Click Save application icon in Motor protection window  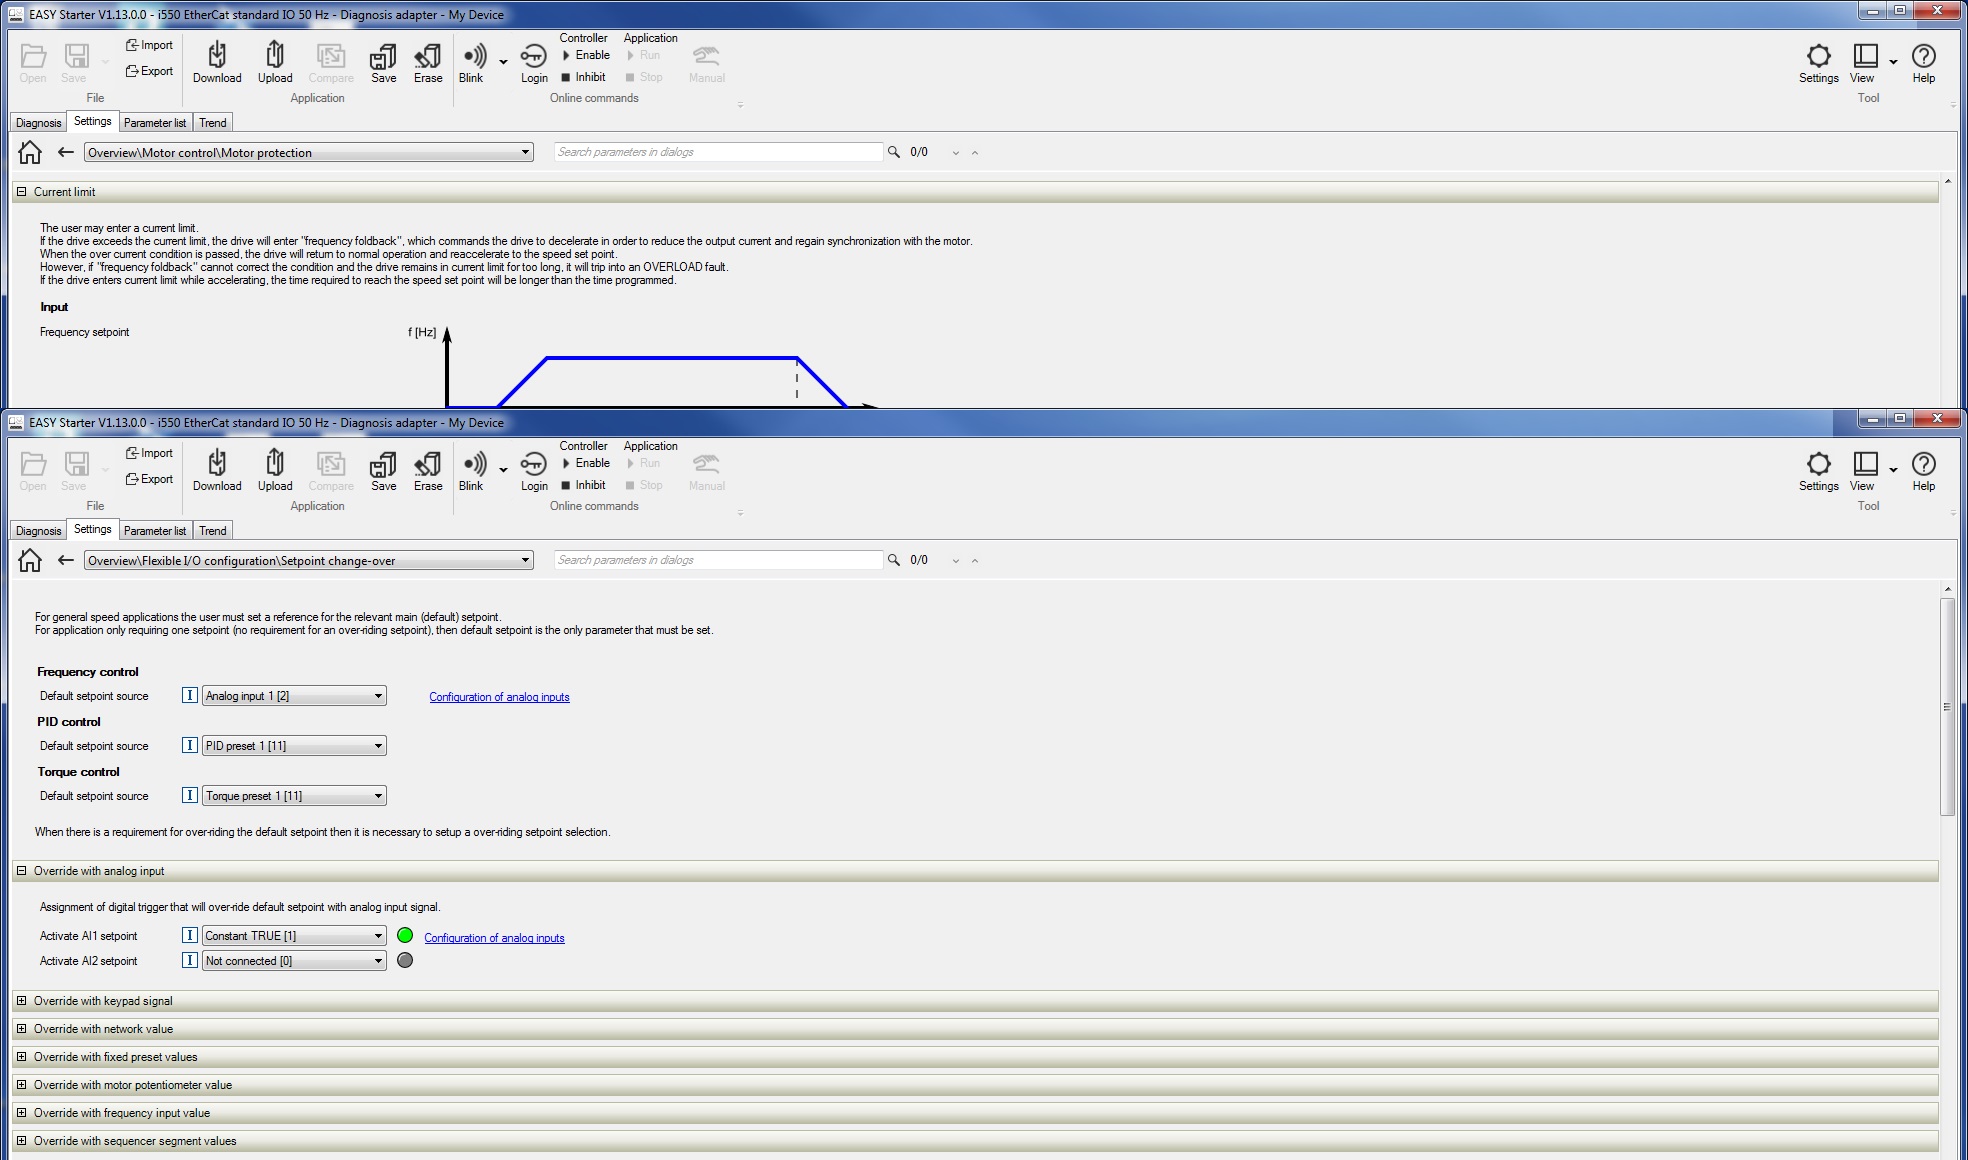click(384, 57)
